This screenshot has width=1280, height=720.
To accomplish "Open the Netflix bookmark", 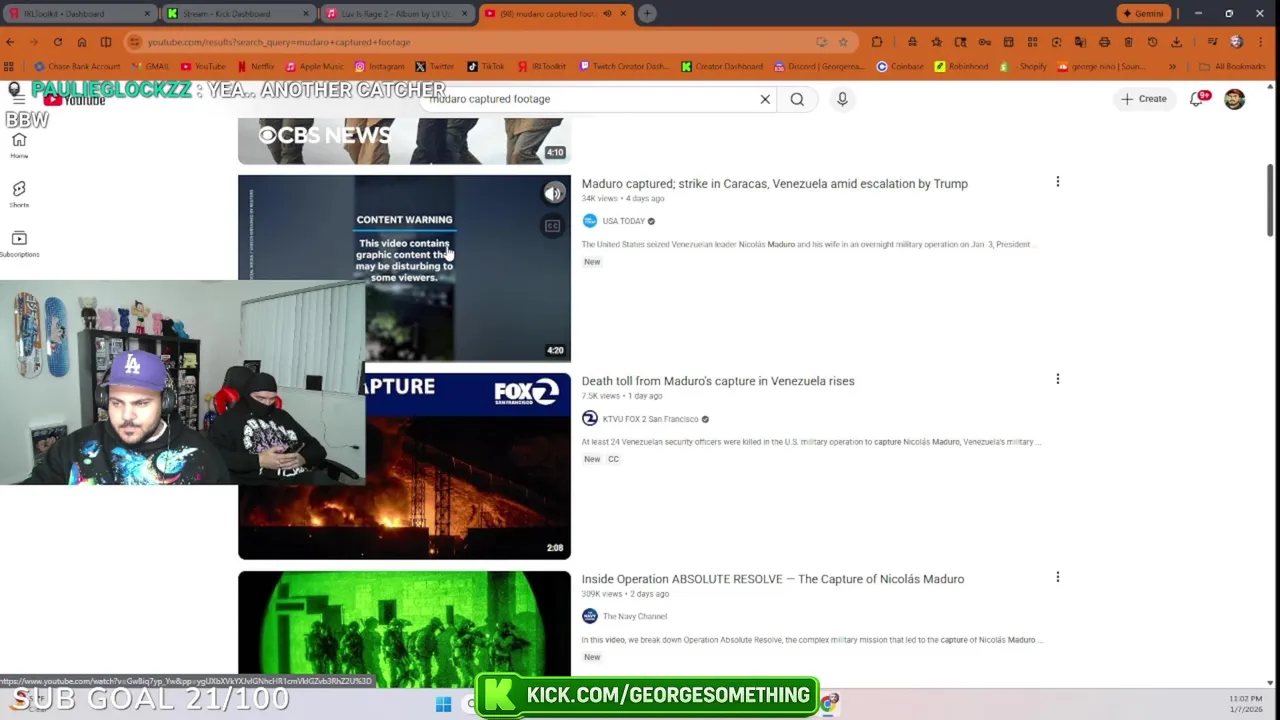I will [x=255, y=67].
